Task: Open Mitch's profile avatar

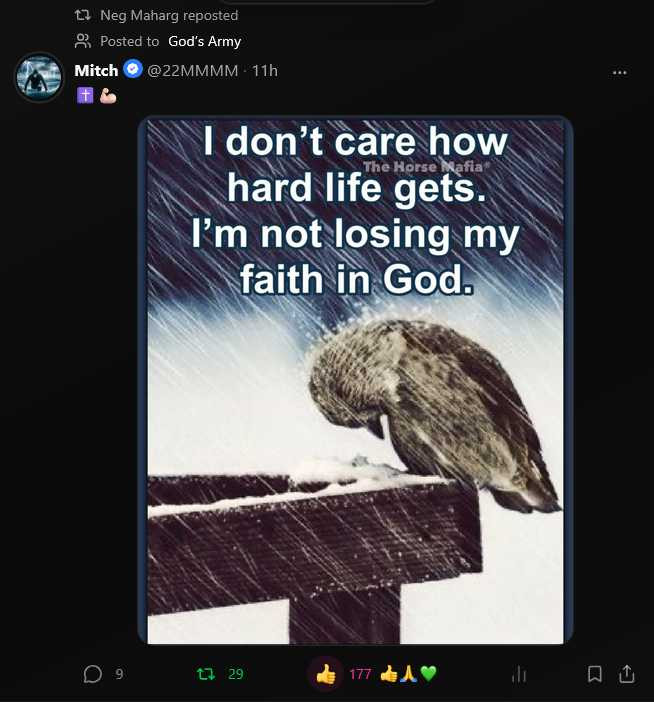Action: (39, 77)
